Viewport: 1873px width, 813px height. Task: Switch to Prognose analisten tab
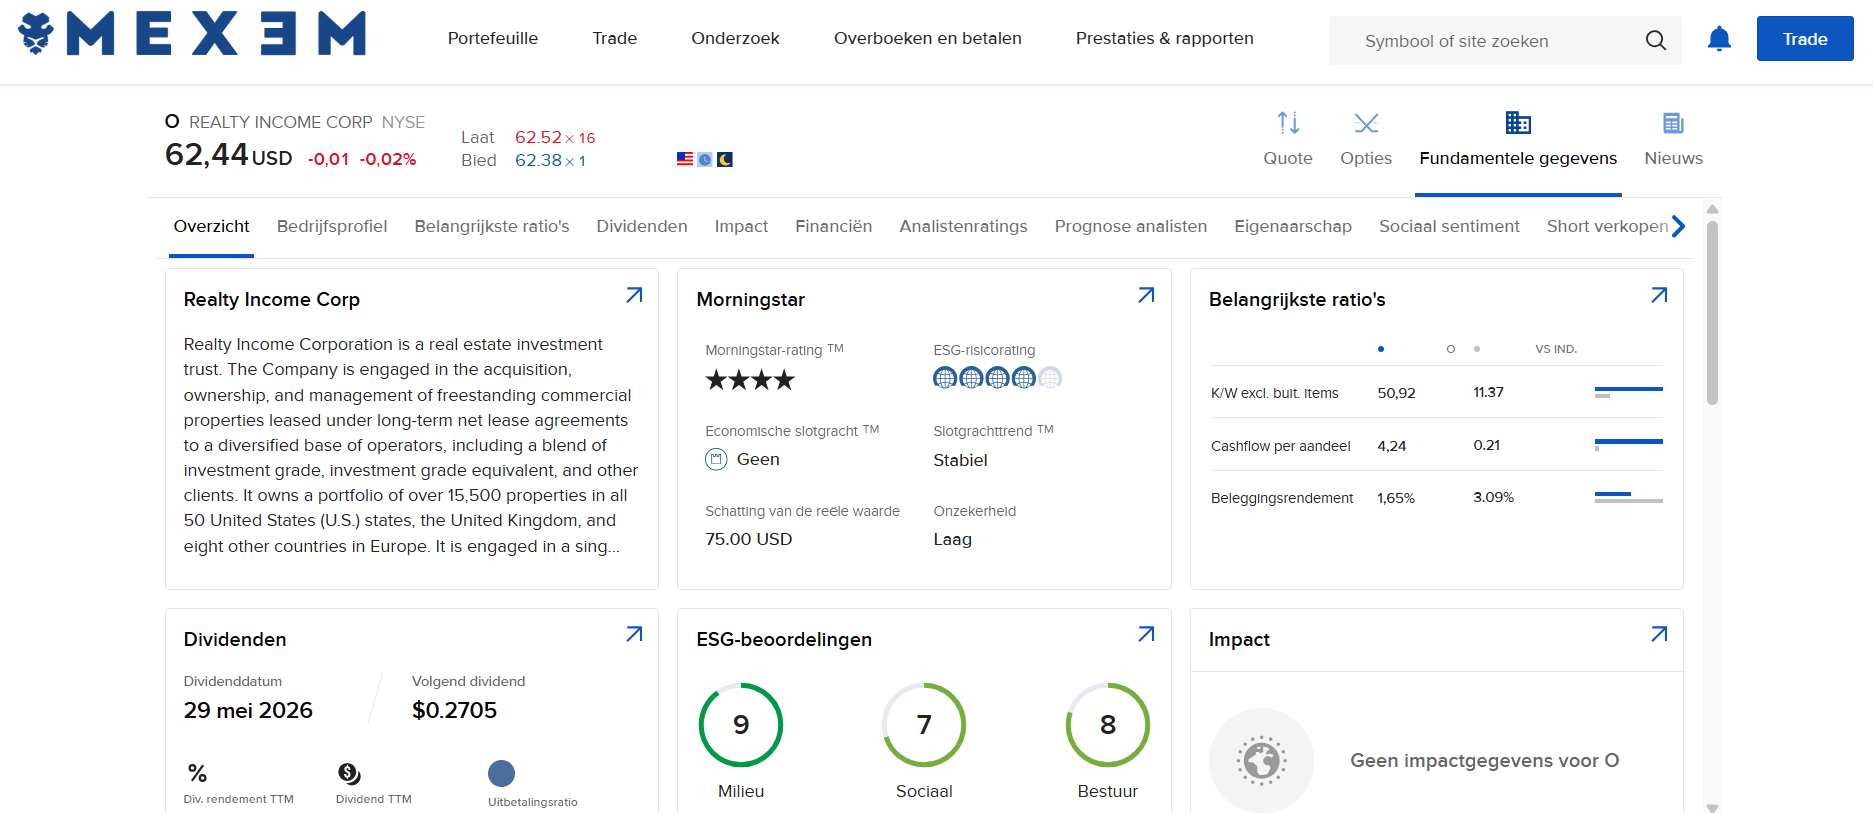(1131, 226)
